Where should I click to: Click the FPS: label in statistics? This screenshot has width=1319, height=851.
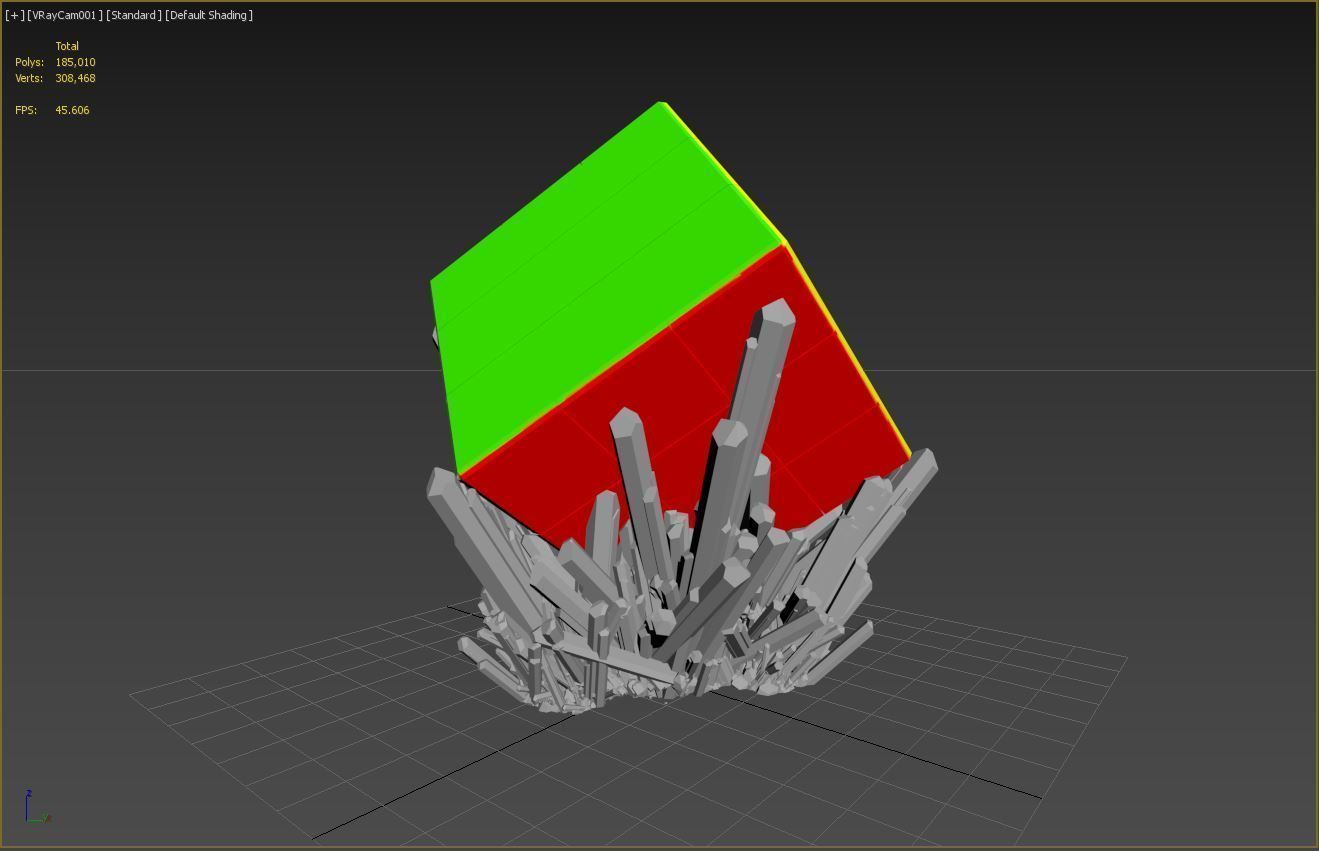click(26, 110)
